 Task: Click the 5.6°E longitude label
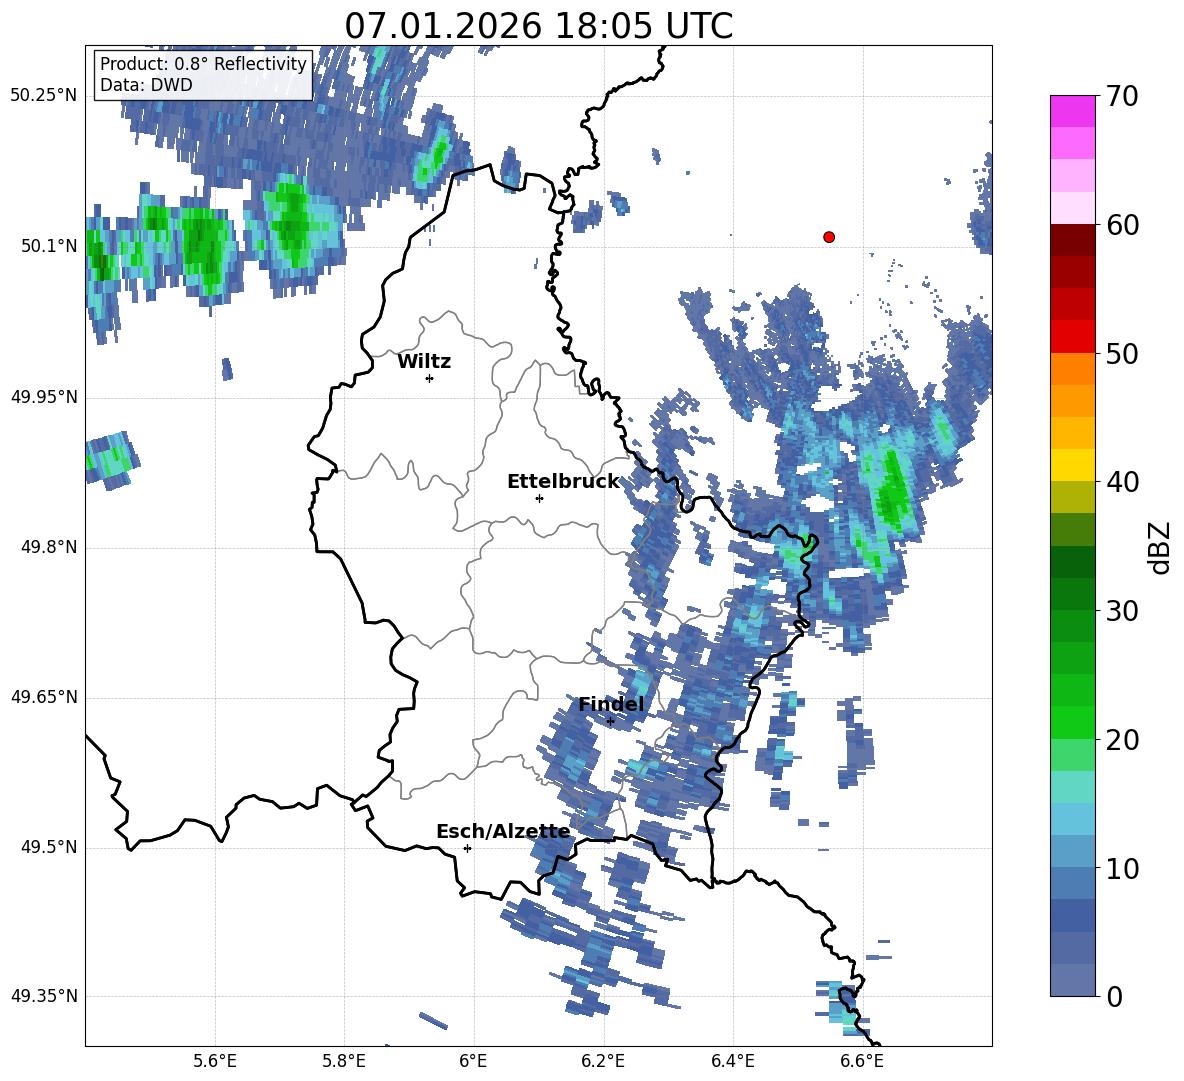[215, 1061]
